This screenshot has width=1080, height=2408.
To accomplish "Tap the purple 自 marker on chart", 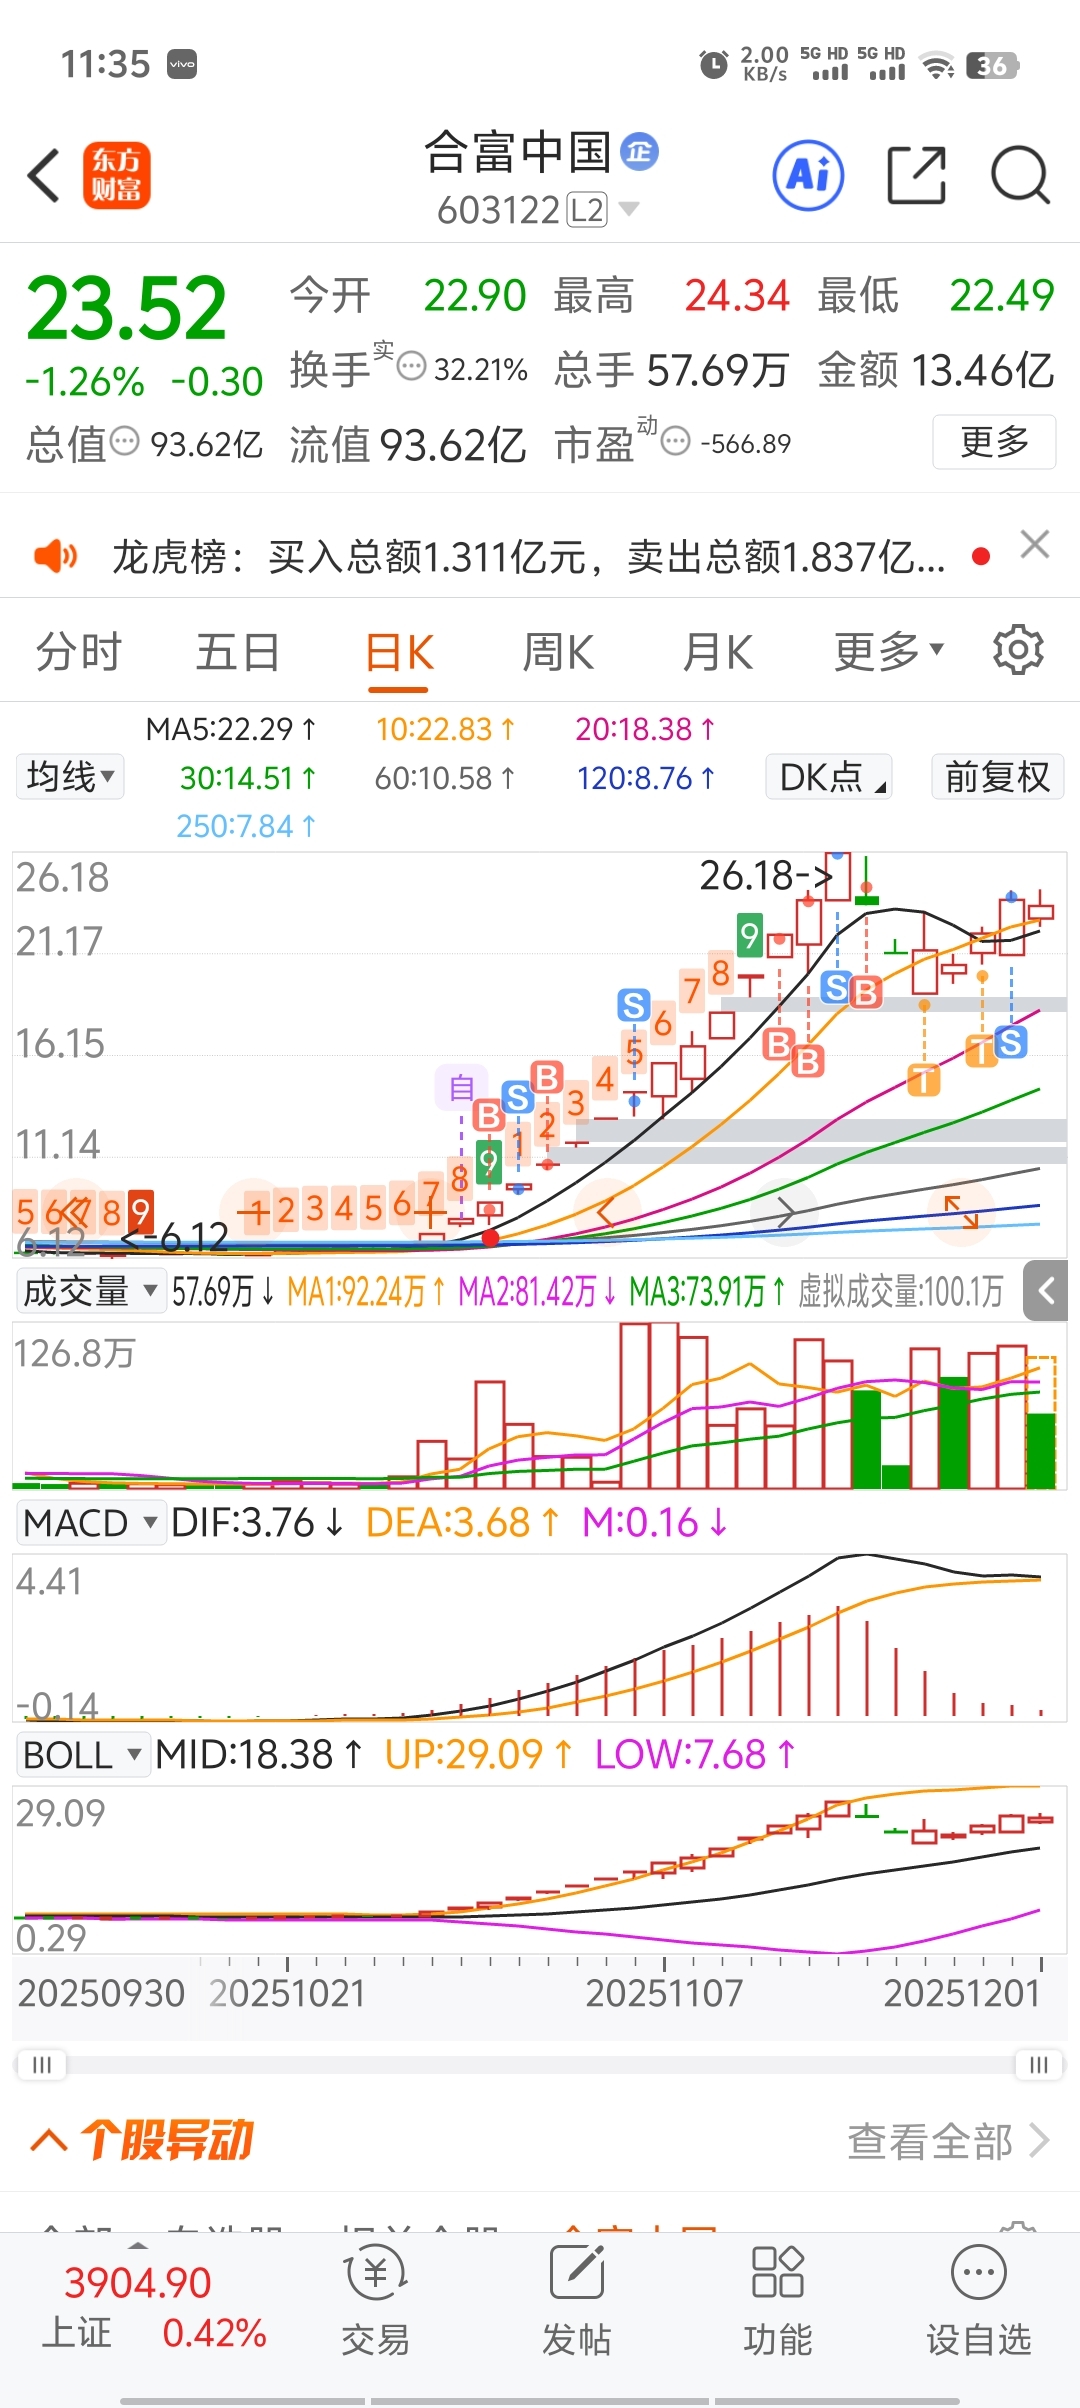I will [x=461, y=1087].
